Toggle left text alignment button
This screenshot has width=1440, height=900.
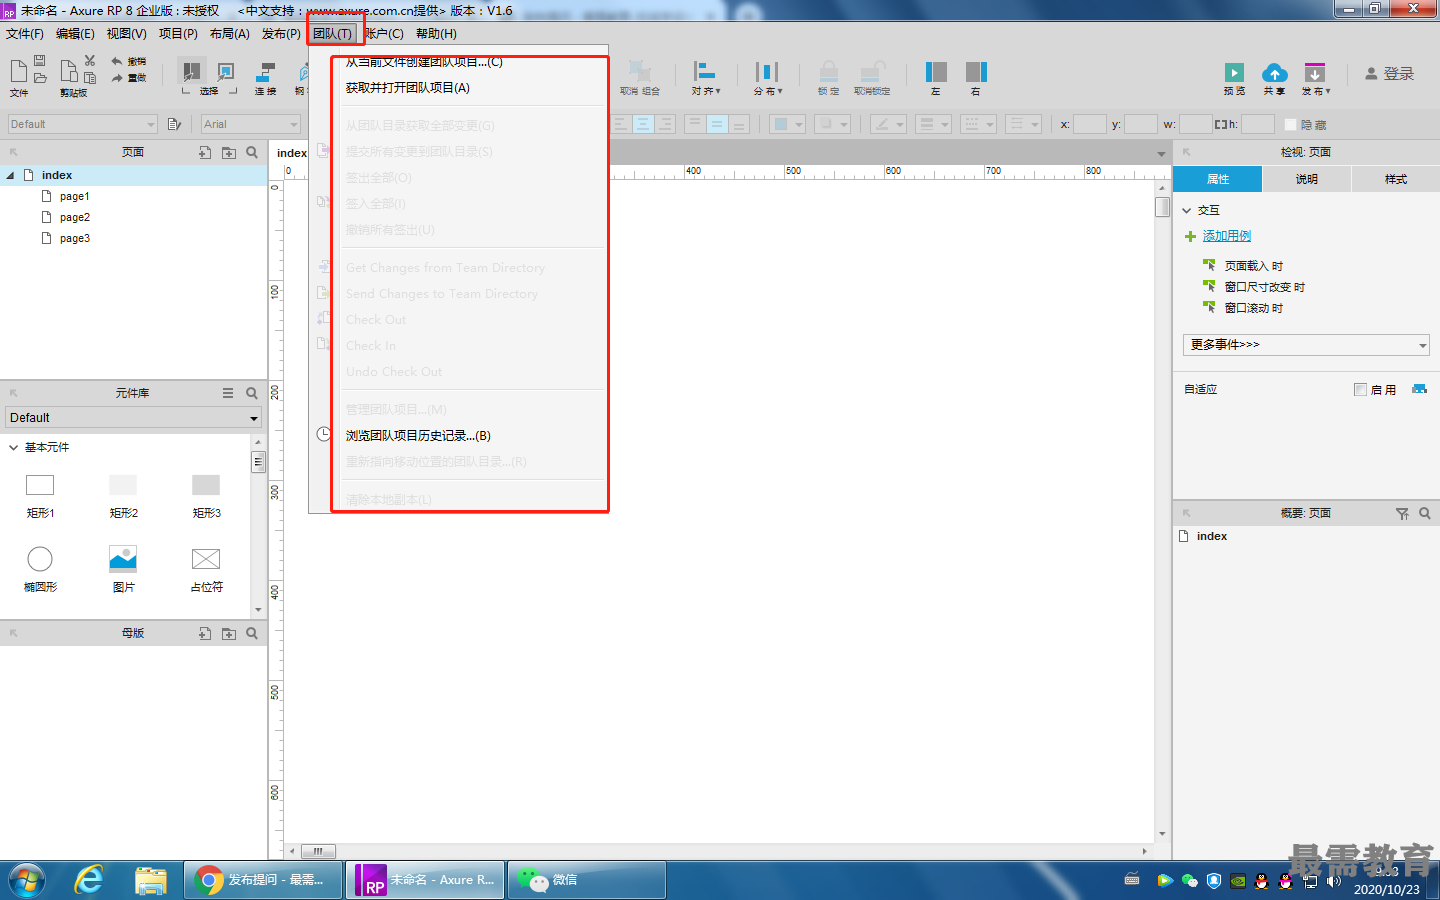pos(621,124)
